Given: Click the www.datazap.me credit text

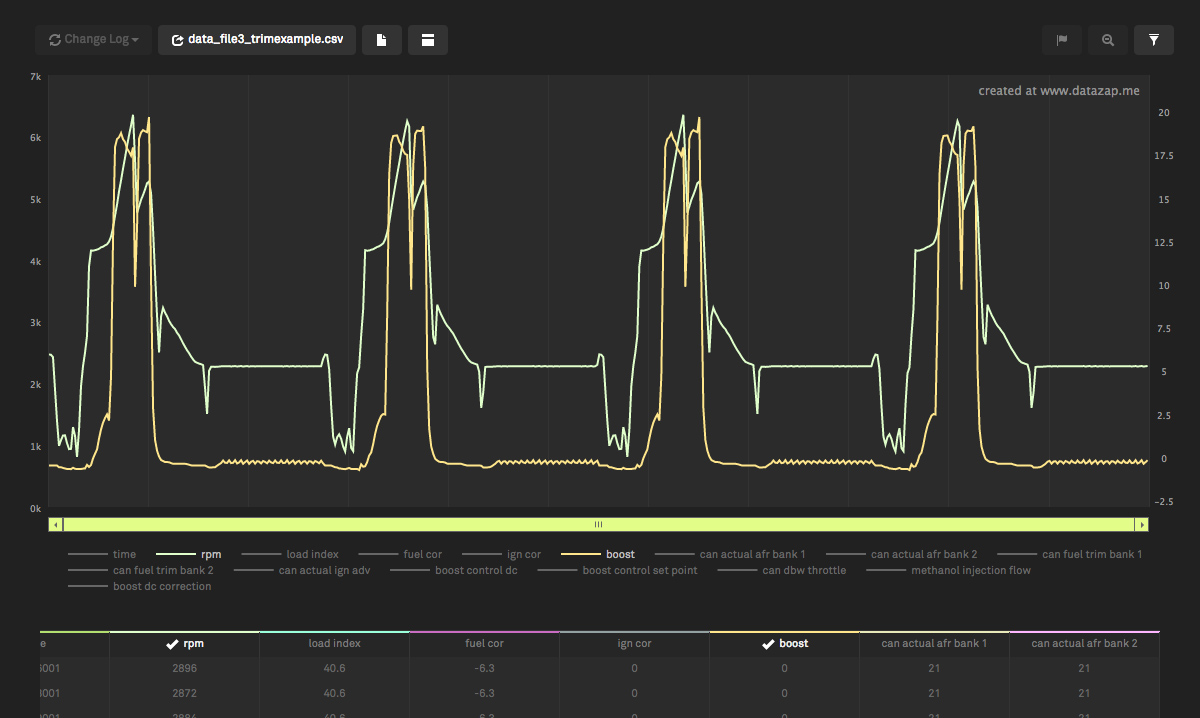Looking at the screenshot, I should (1058, 91).
